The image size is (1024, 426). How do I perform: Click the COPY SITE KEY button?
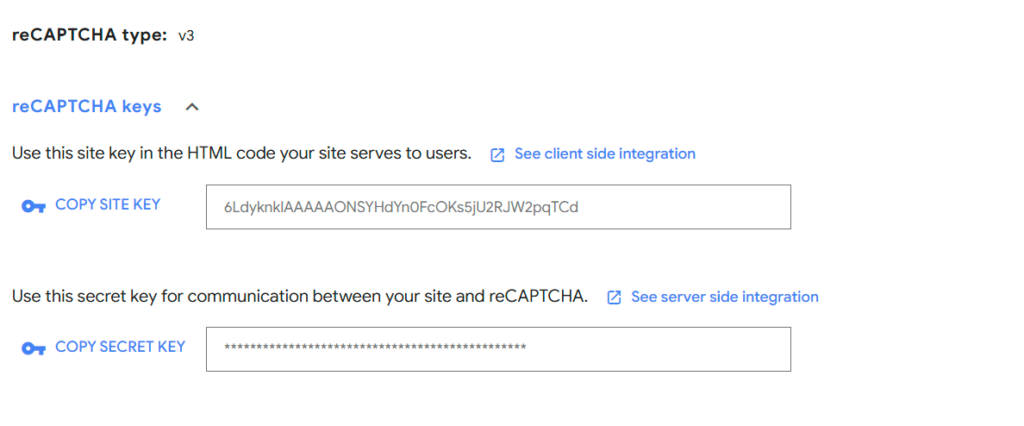108,205
